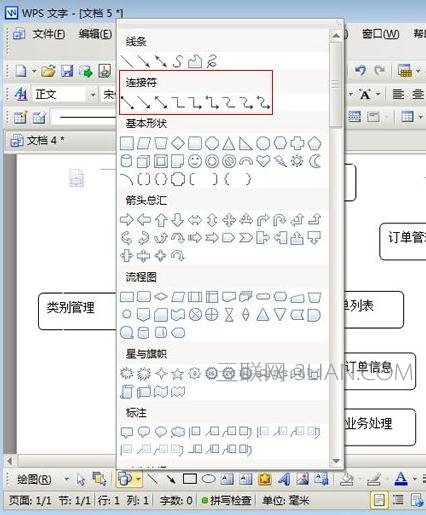
Task: Select the crescent moon shape
Action: [x=315, y=162]
